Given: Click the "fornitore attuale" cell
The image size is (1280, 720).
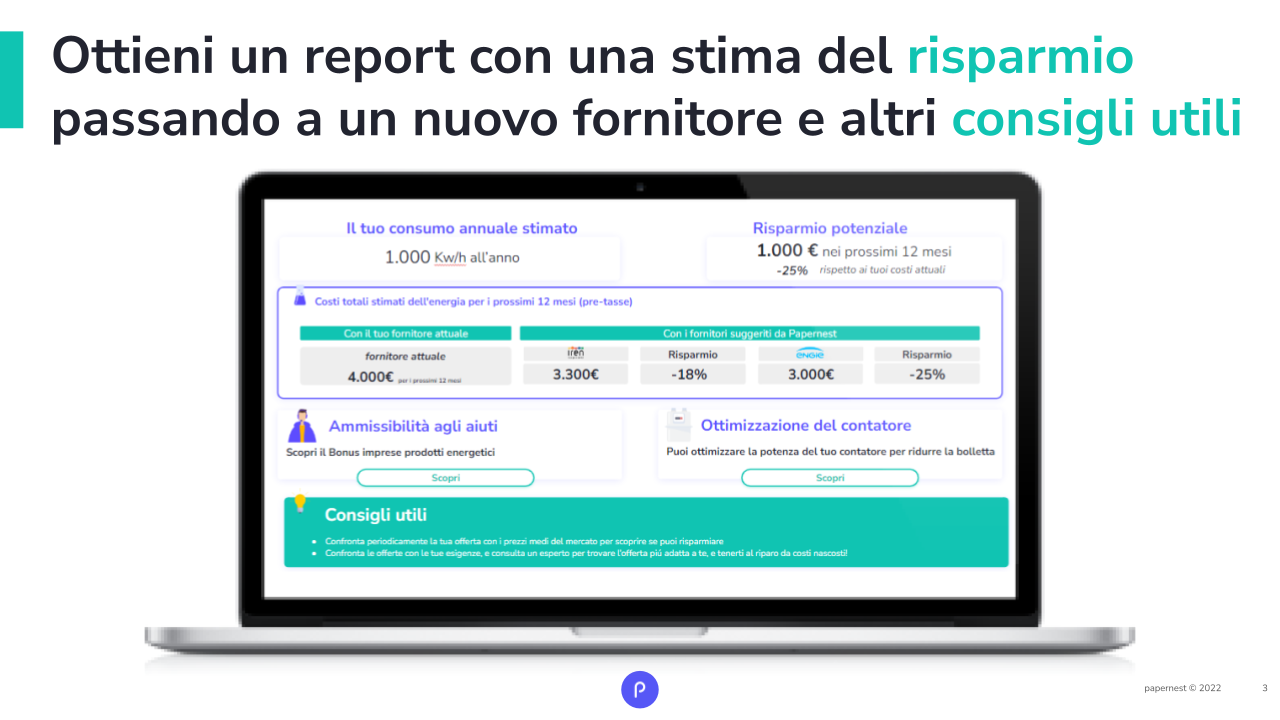Looking at the screenshot, I should pyautogui.click(x=406, y=356).
